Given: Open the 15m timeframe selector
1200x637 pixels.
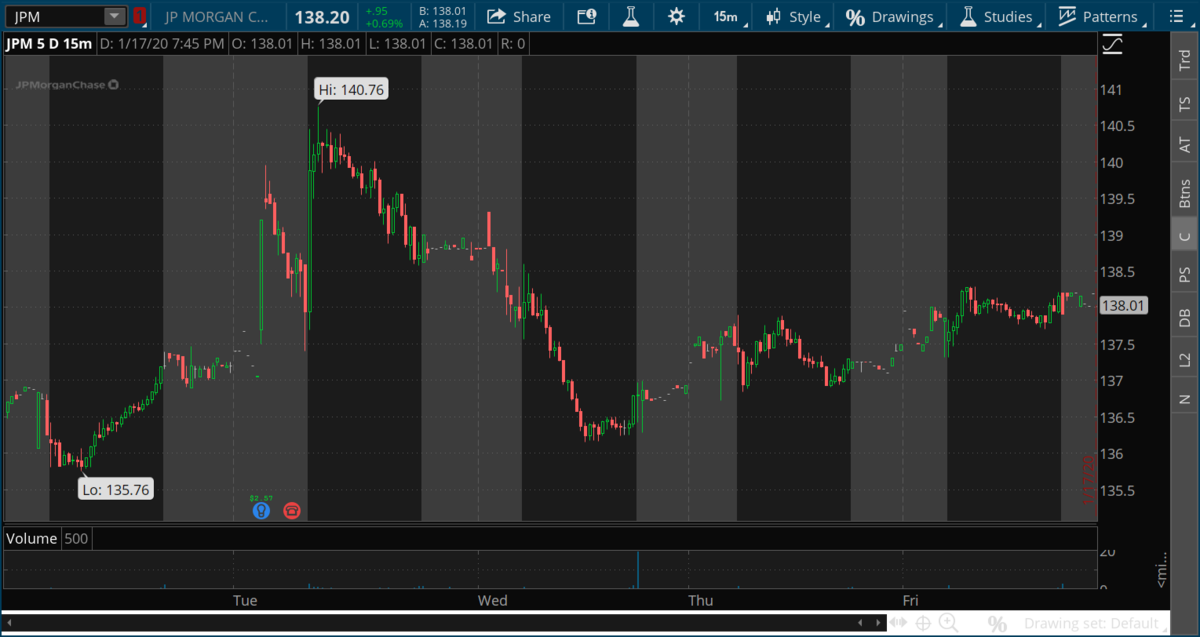Looking at the screenshot, I should point(725,16).
